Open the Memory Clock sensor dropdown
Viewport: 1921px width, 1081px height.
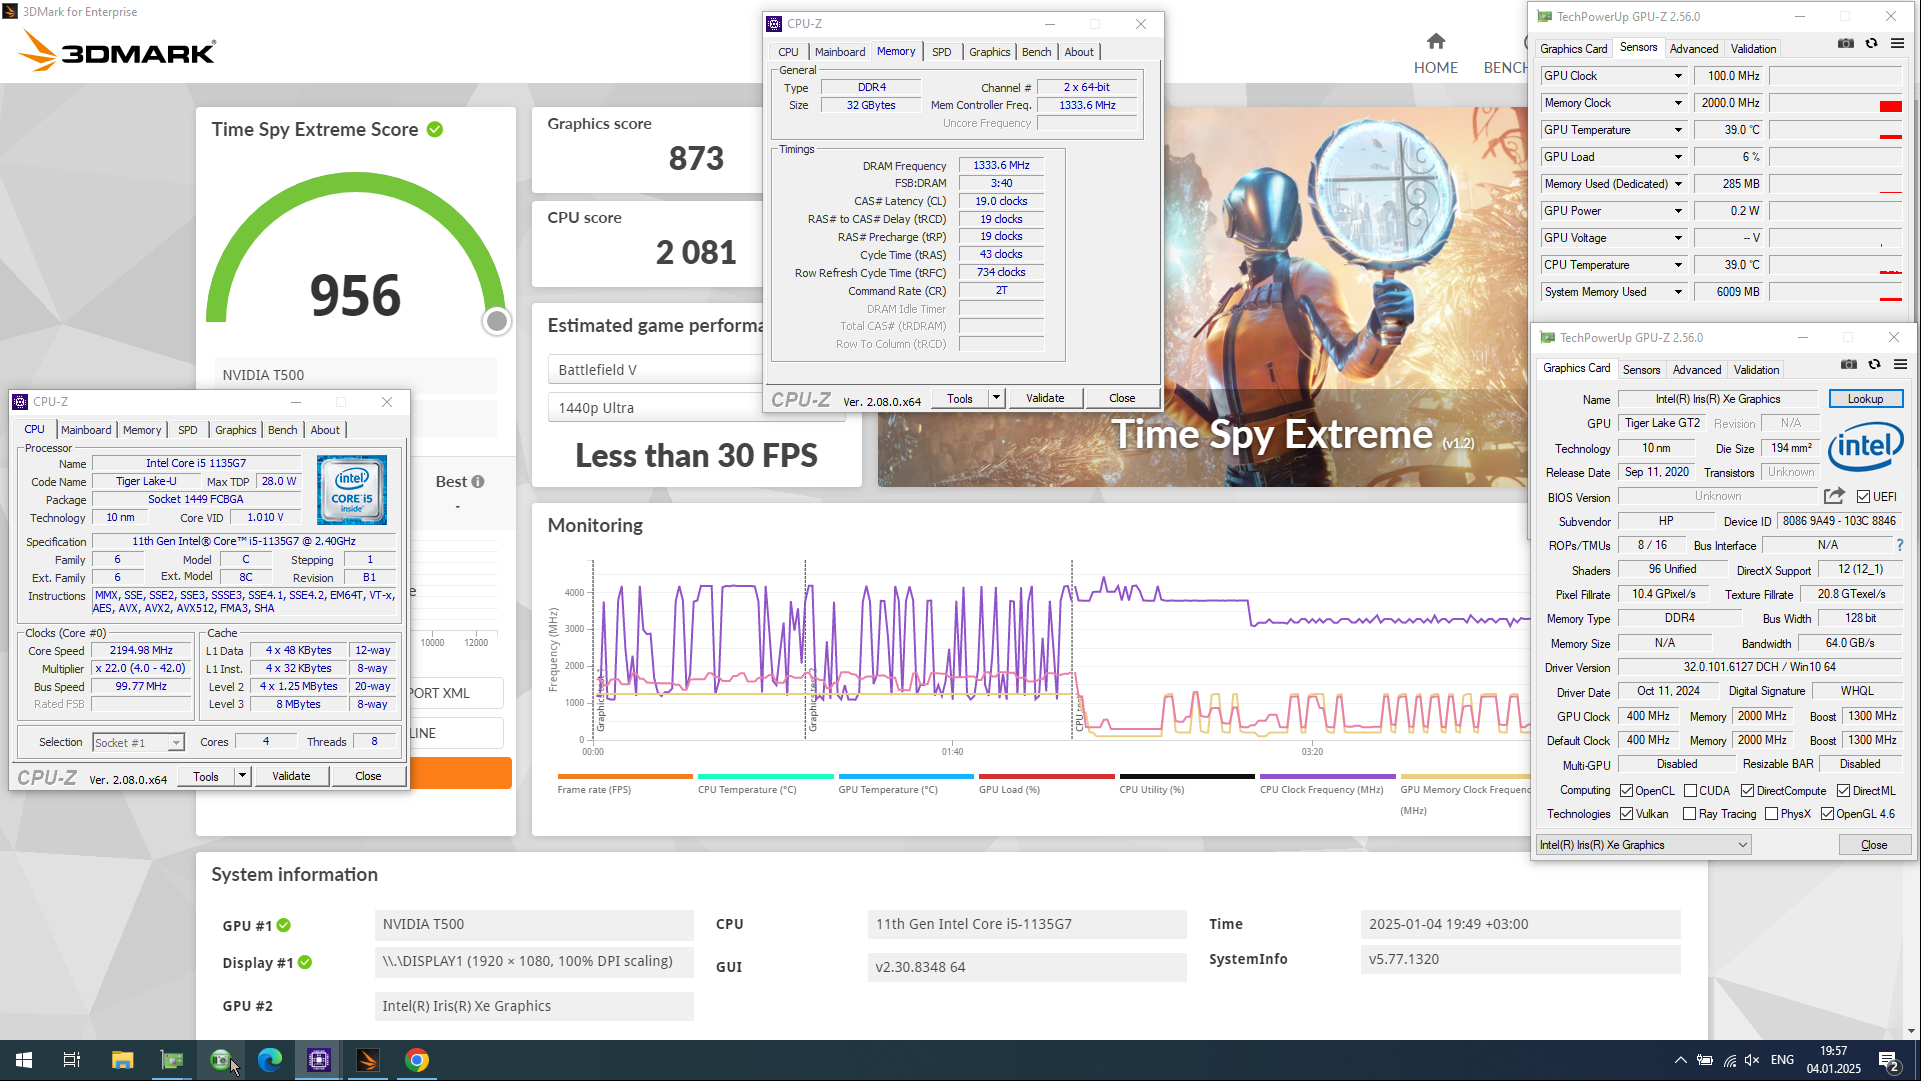(x=1678, y=103)
